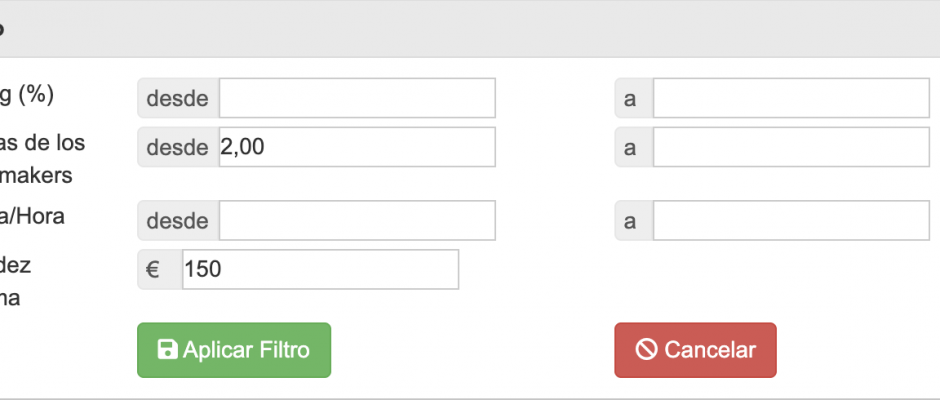Click the bookmakers row 'a' input field
Image resolution: width=940 pixels, height=400 pixels.
[791, 147]
